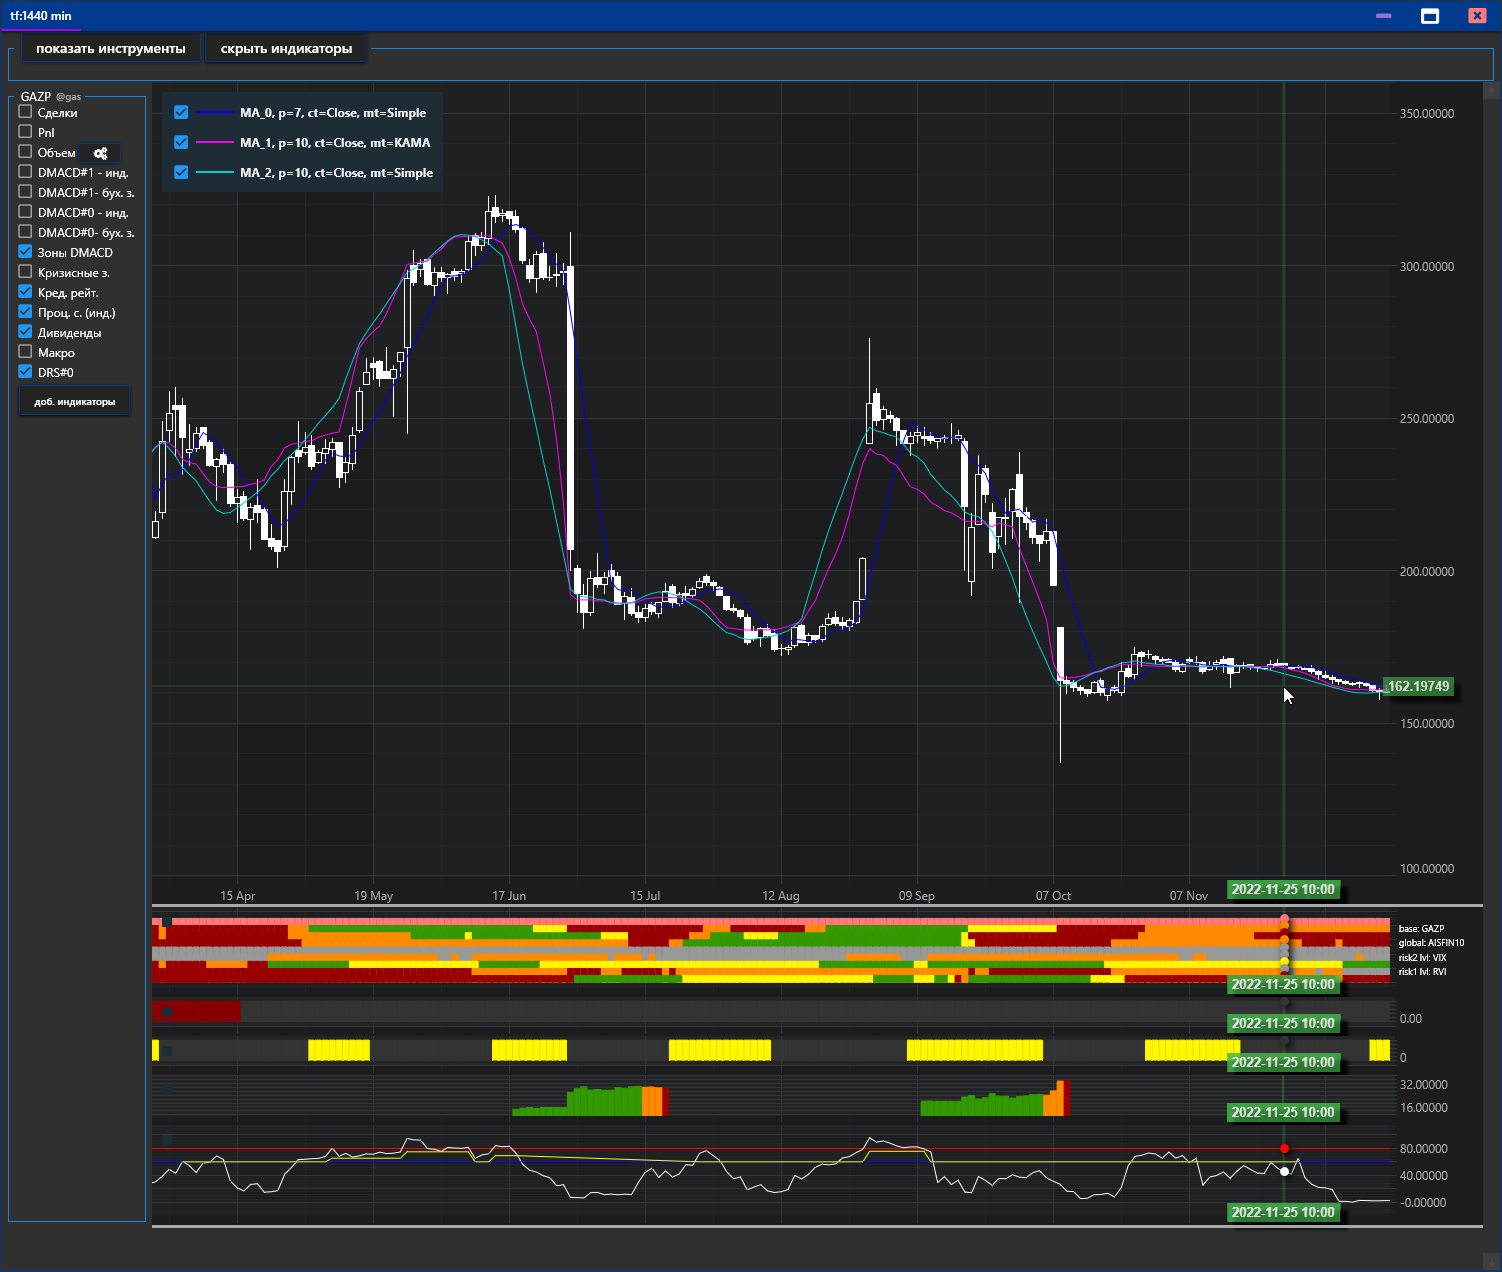Click the 200.00000 price axis label
The width and height of the screenshot is (1502, 1272).
1427,572
